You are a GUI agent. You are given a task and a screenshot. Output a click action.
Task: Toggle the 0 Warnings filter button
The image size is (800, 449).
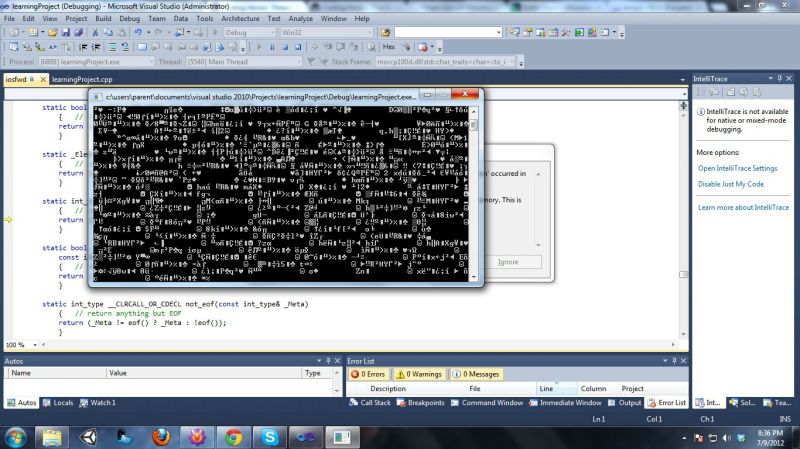(x=419, y=374)
